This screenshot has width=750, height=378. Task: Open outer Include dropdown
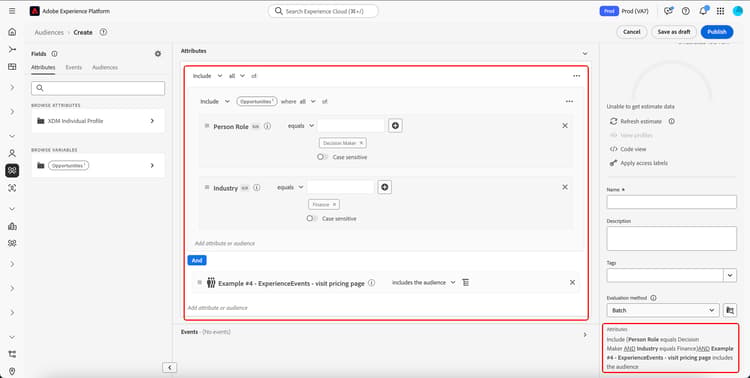click(x=208, y=76)
